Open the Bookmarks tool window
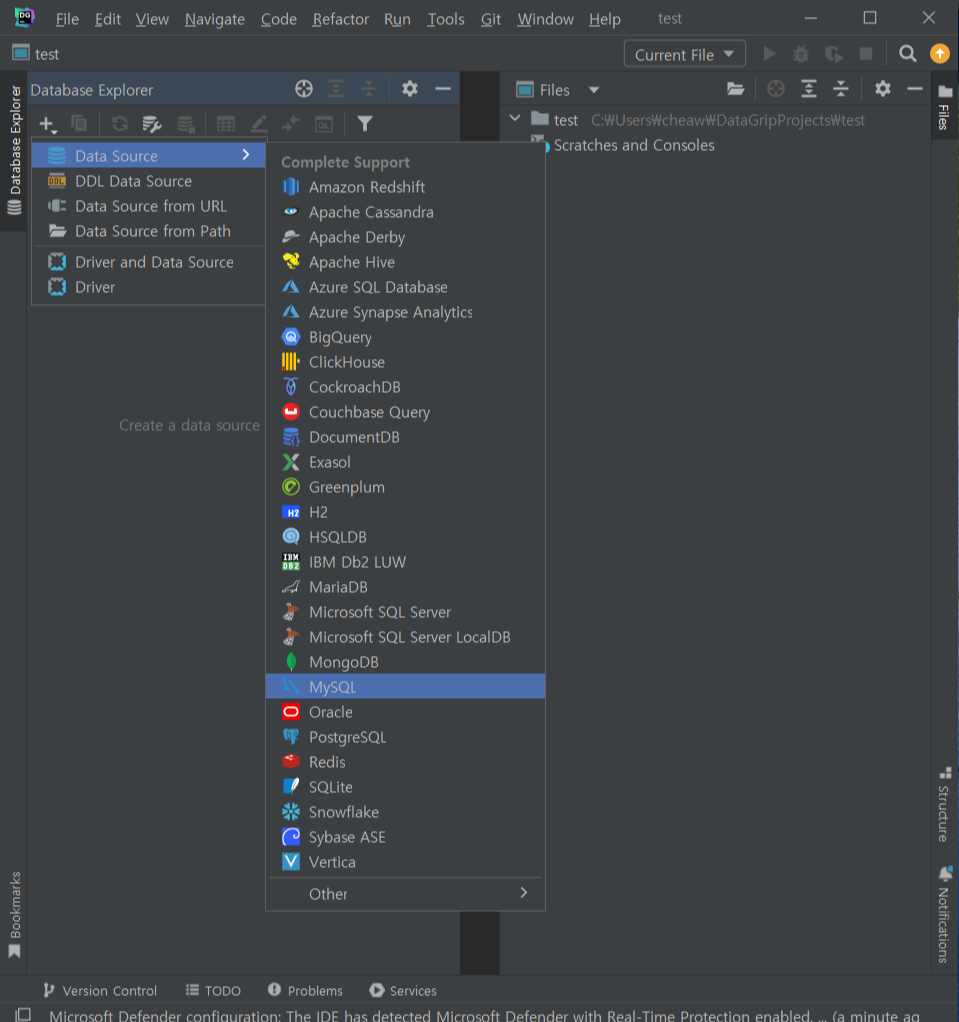This screenshot has height=1022, width=959. 14,914
